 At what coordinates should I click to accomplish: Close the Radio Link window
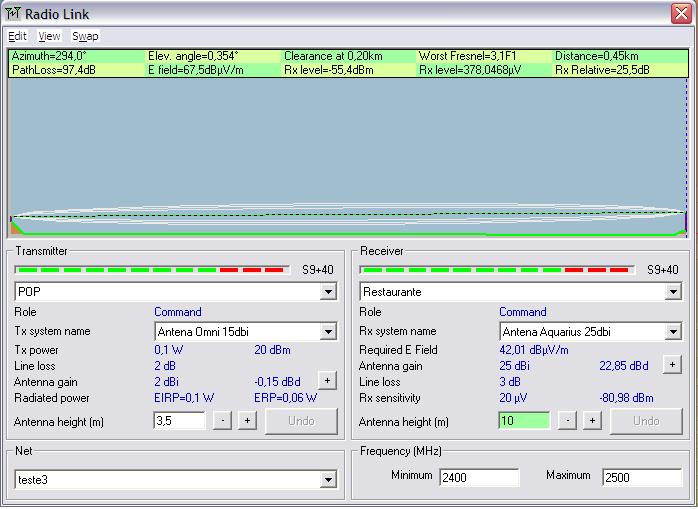click(681, 13)
